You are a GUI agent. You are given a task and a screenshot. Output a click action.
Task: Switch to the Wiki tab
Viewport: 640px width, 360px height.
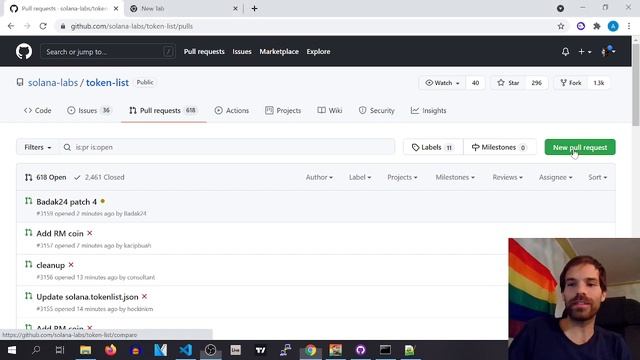(330, 111)
